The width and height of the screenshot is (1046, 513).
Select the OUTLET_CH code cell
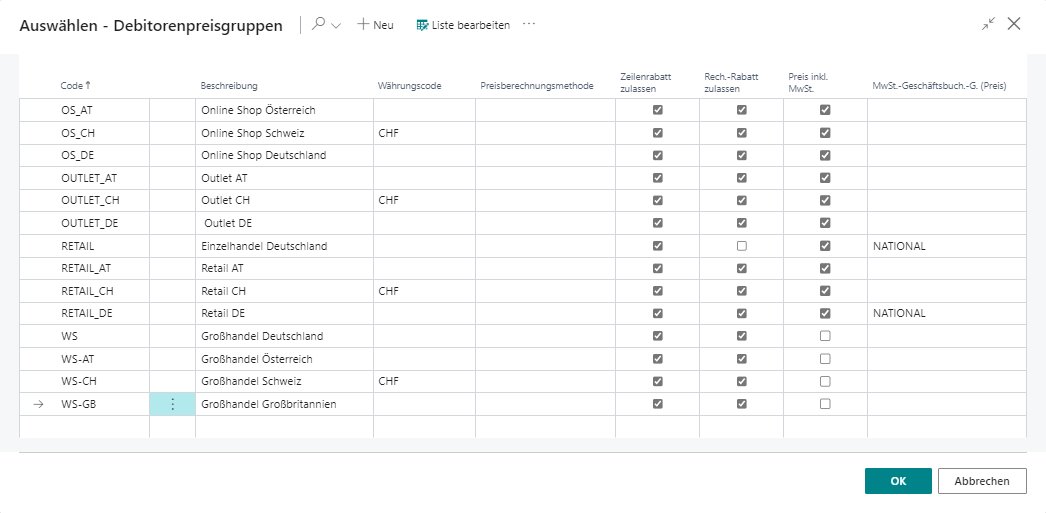(x=90, y=200)
